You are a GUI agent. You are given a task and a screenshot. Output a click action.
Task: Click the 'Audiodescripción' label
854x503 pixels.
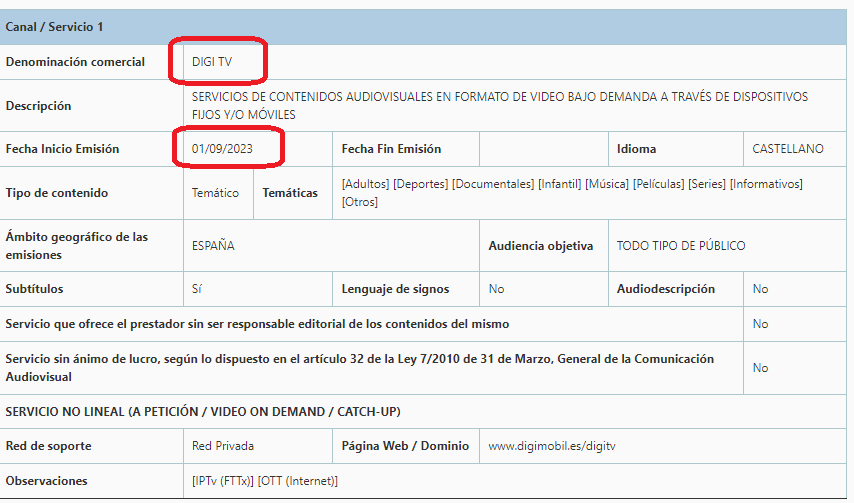pos(666,289)
